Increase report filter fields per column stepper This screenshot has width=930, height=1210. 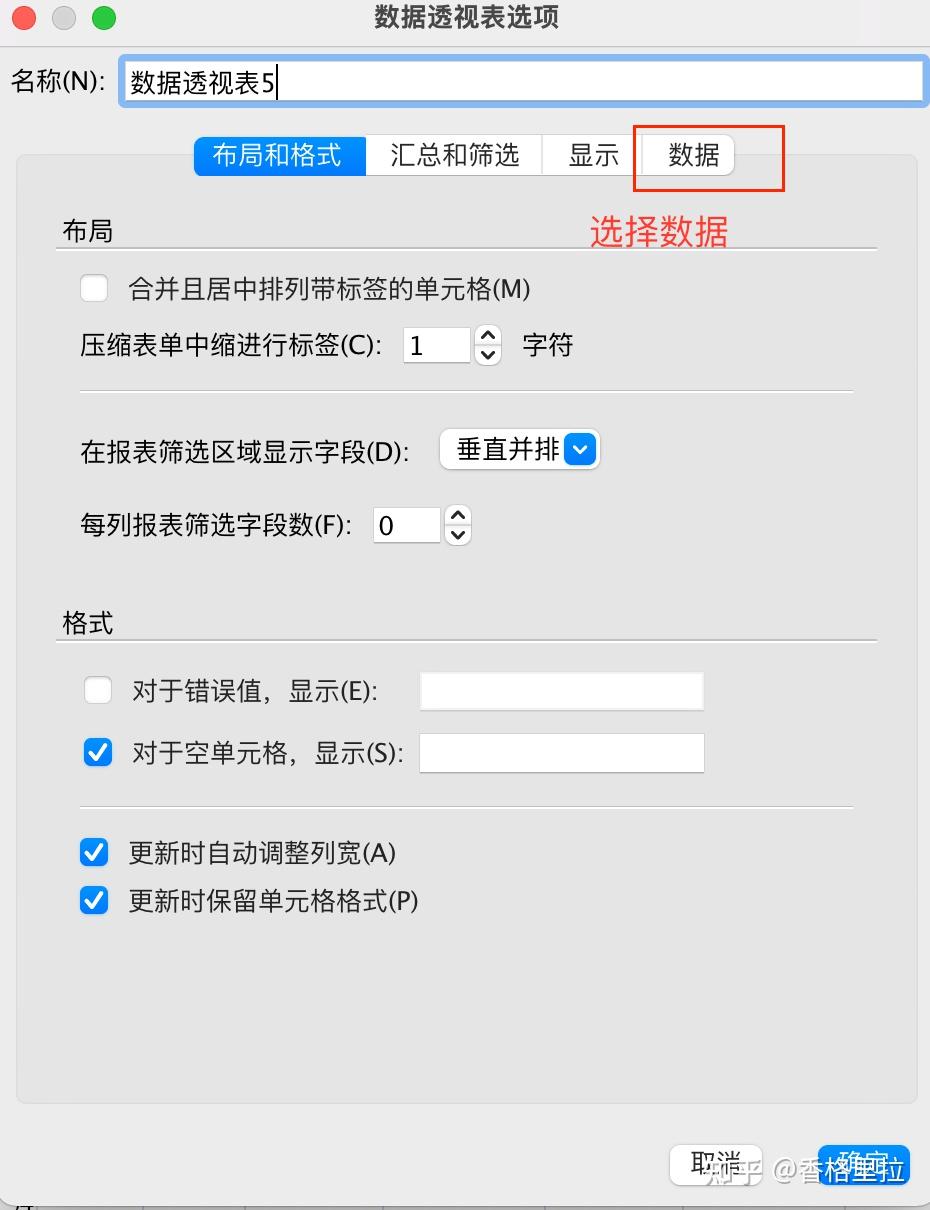[x=457, y=516]
